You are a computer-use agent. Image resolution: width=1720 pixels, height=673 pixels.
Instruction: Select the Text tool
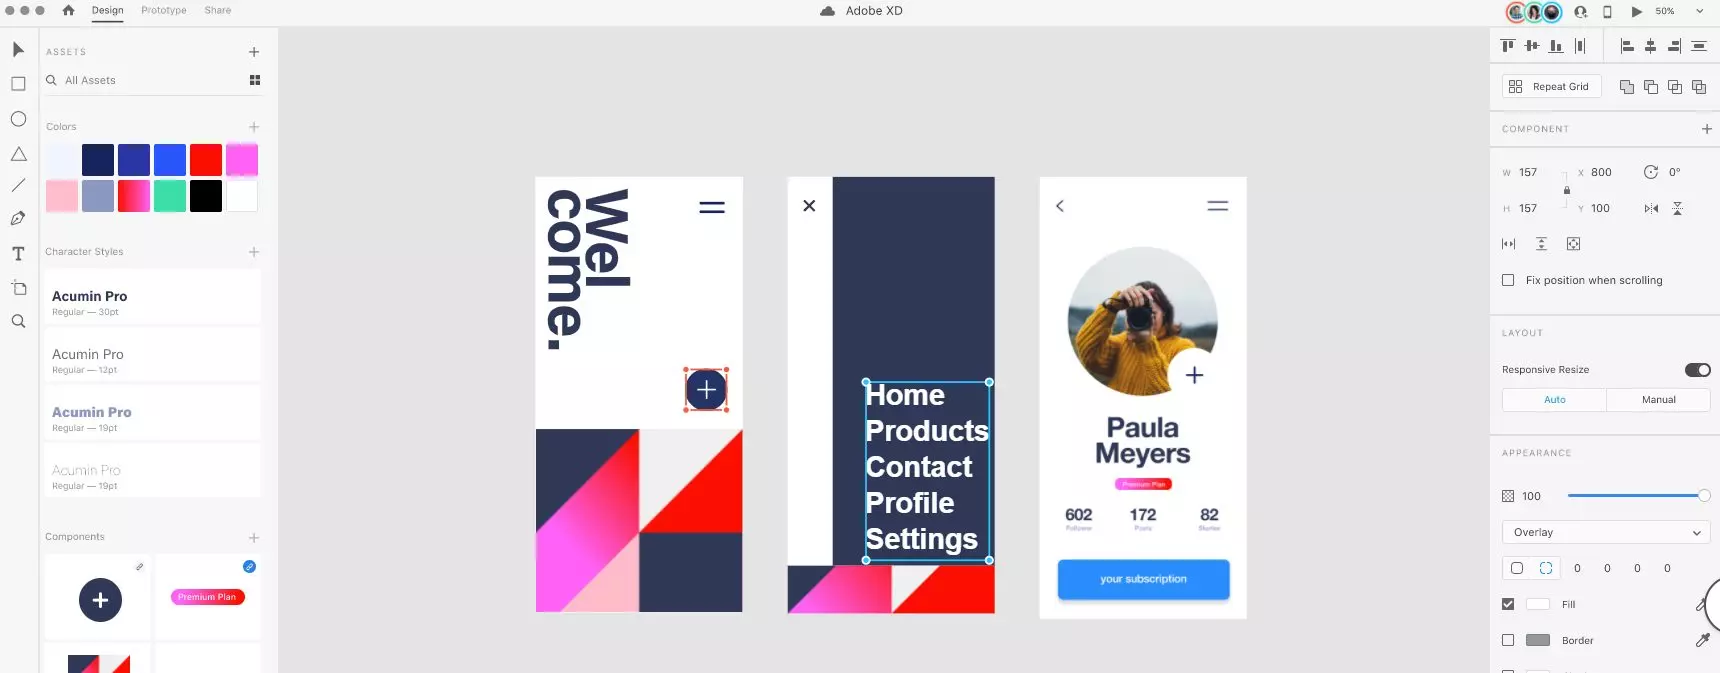[x=18, y=254]
